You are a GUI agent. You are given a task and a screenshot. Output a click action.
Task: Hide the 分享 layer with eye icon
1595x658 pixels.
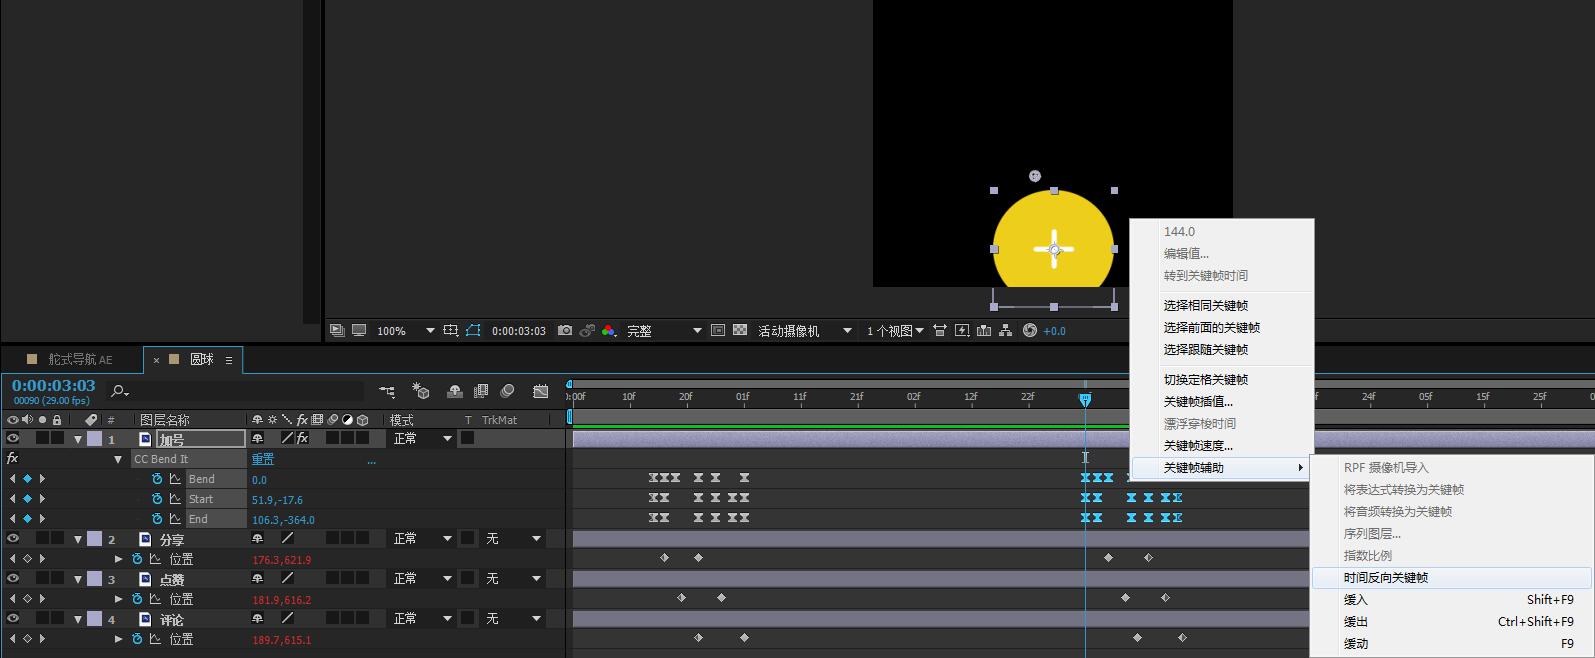(x=13, y=539)
